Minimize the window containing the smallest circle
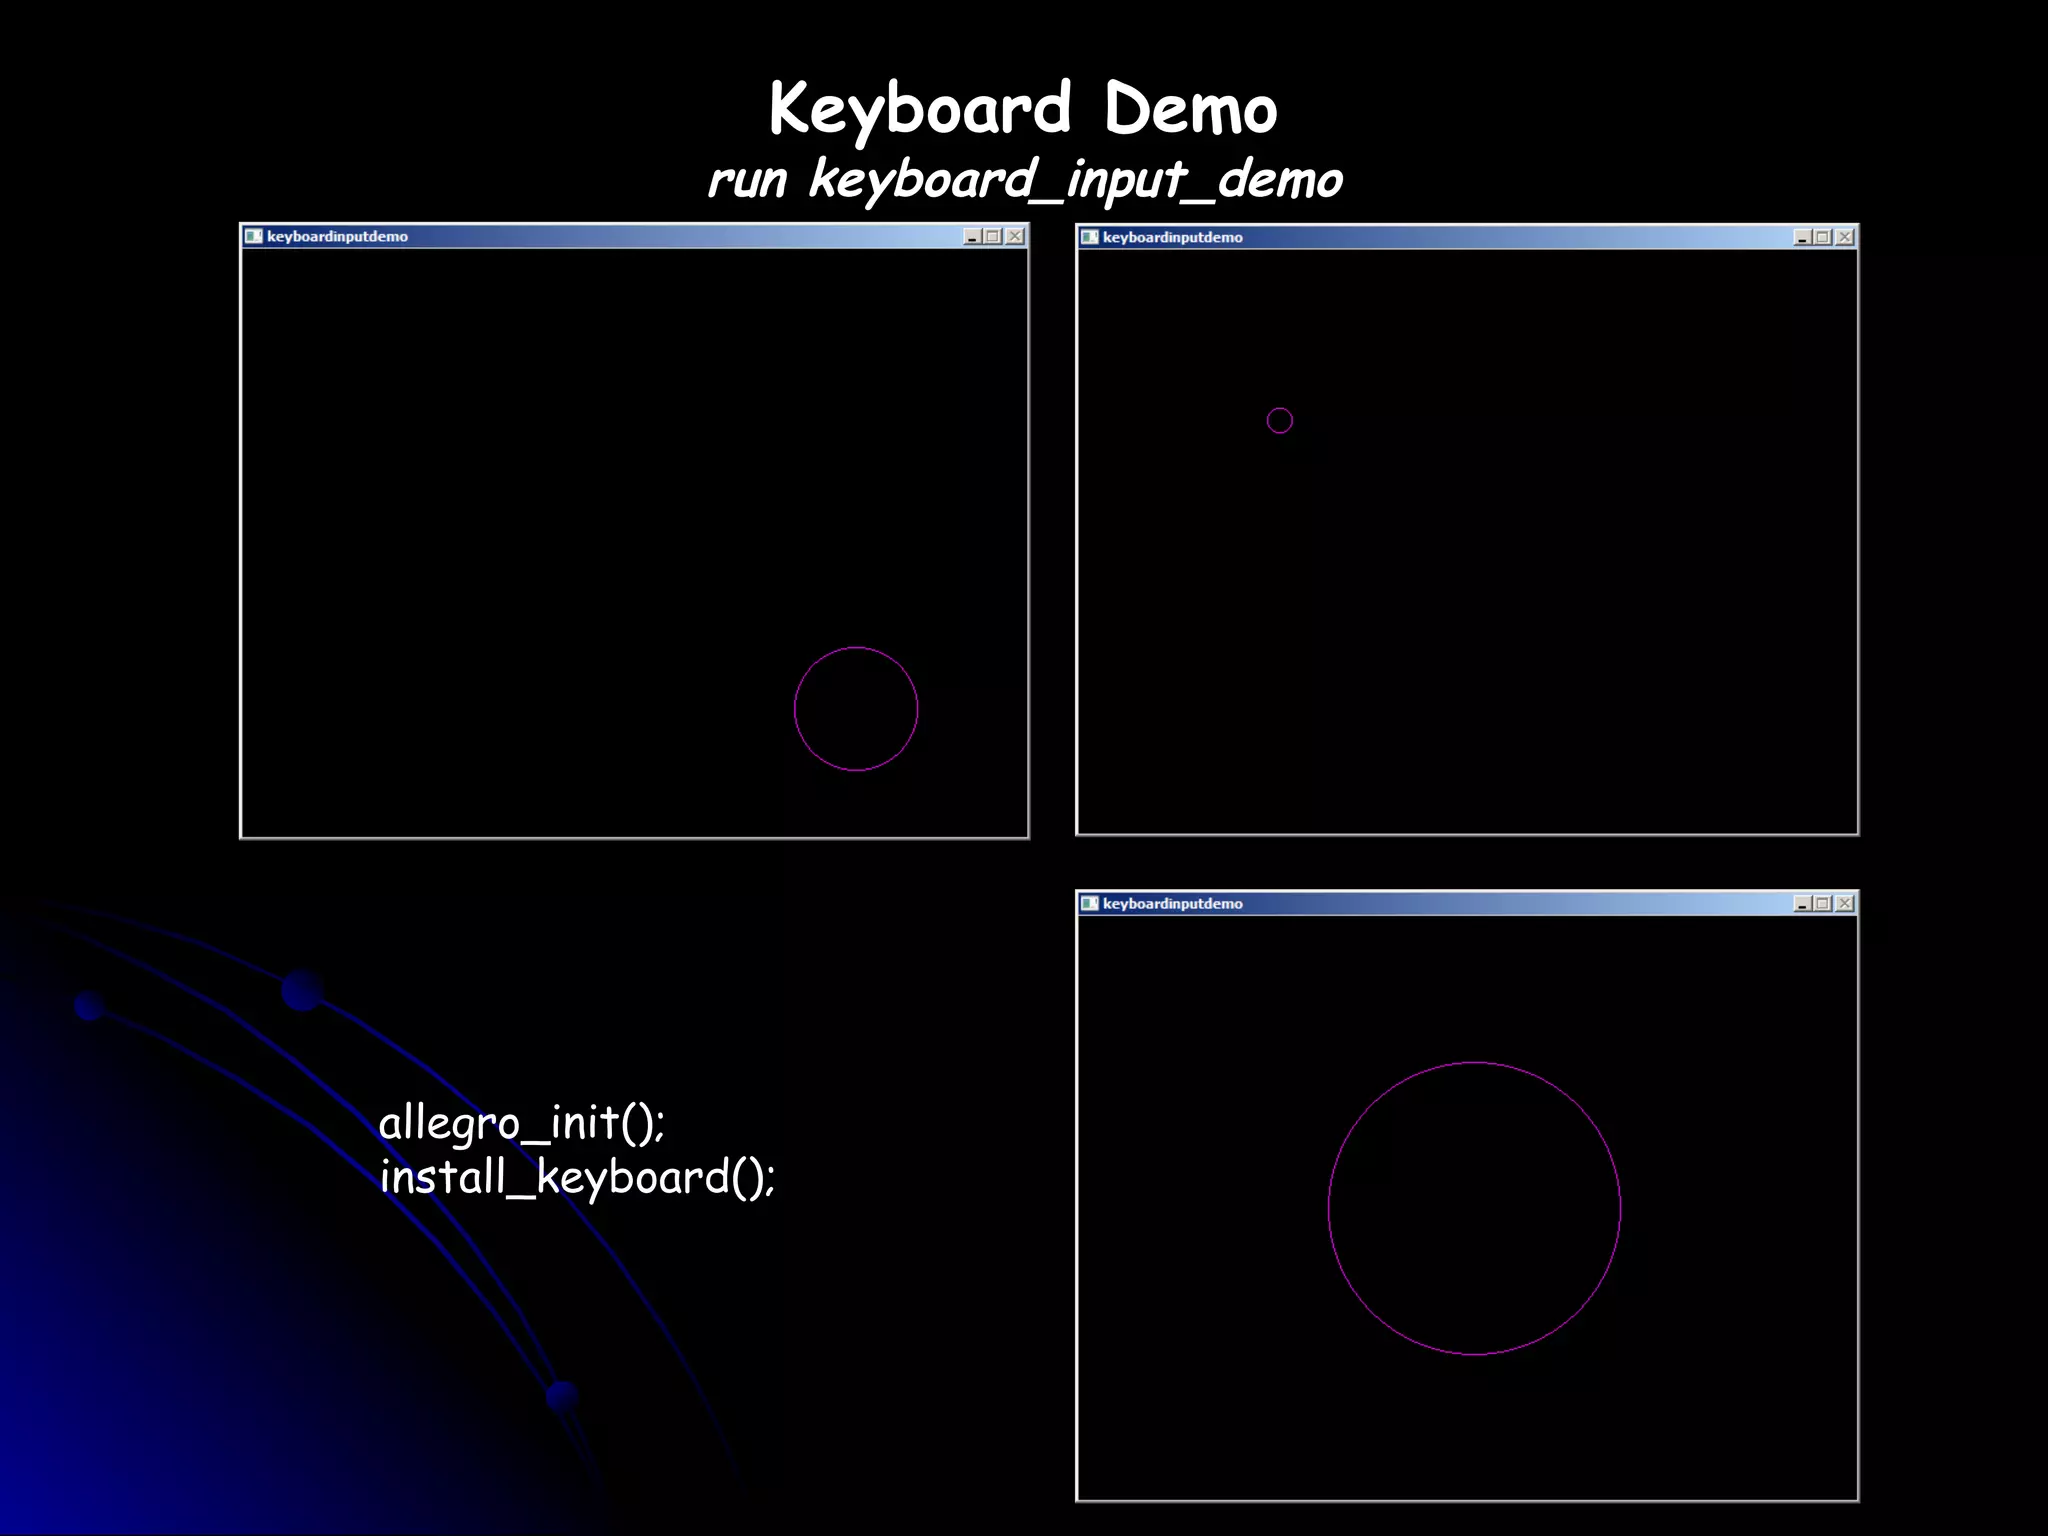 [x=1802, y=237]
